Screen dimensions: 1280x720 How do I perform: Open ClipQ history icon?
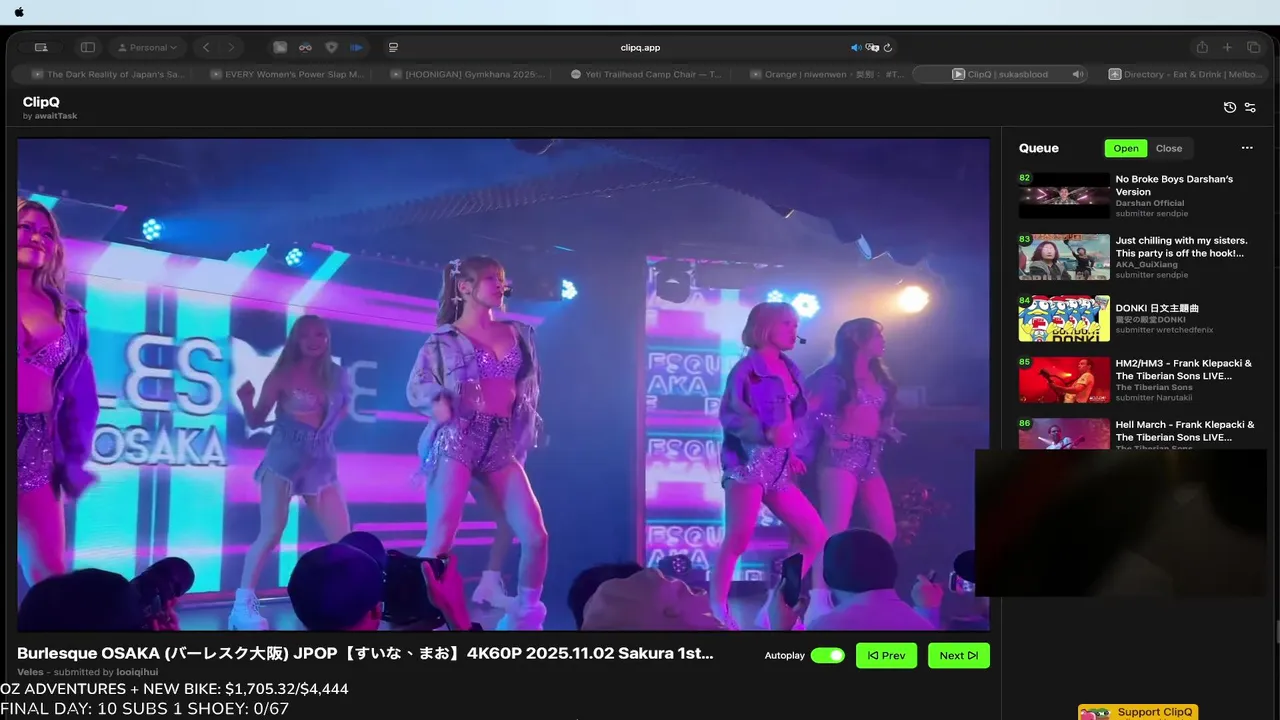pyautogui.click(x=1230, y=108)
